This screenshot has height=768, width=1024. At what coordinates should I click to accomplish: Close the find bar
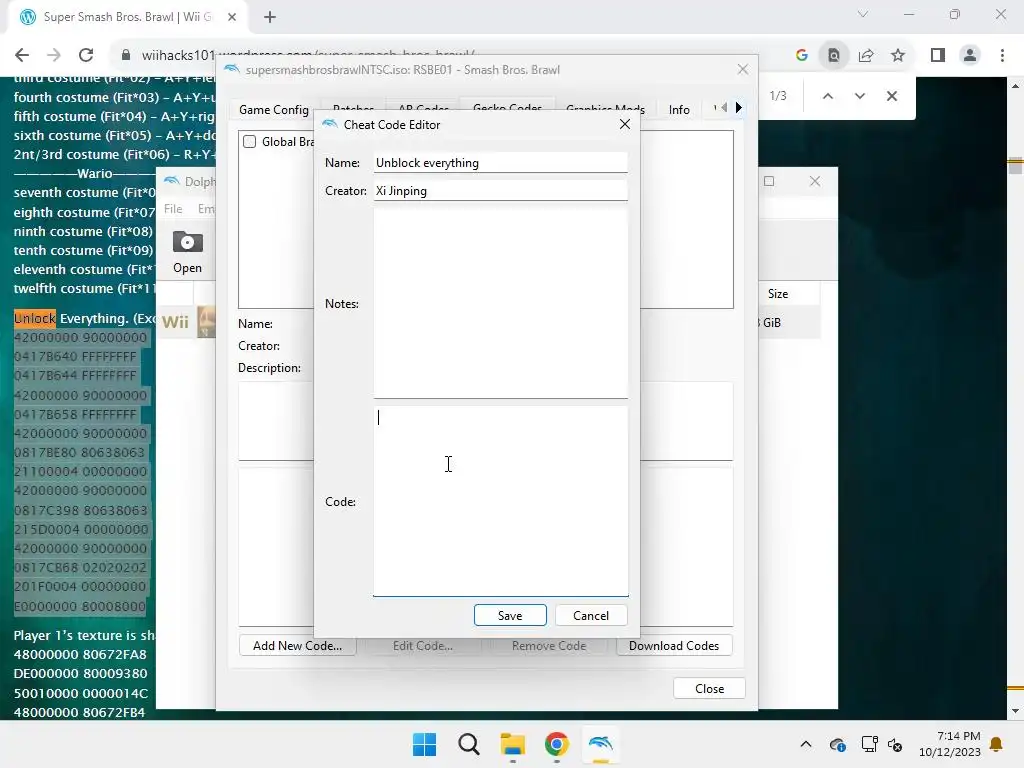[891, 96]
